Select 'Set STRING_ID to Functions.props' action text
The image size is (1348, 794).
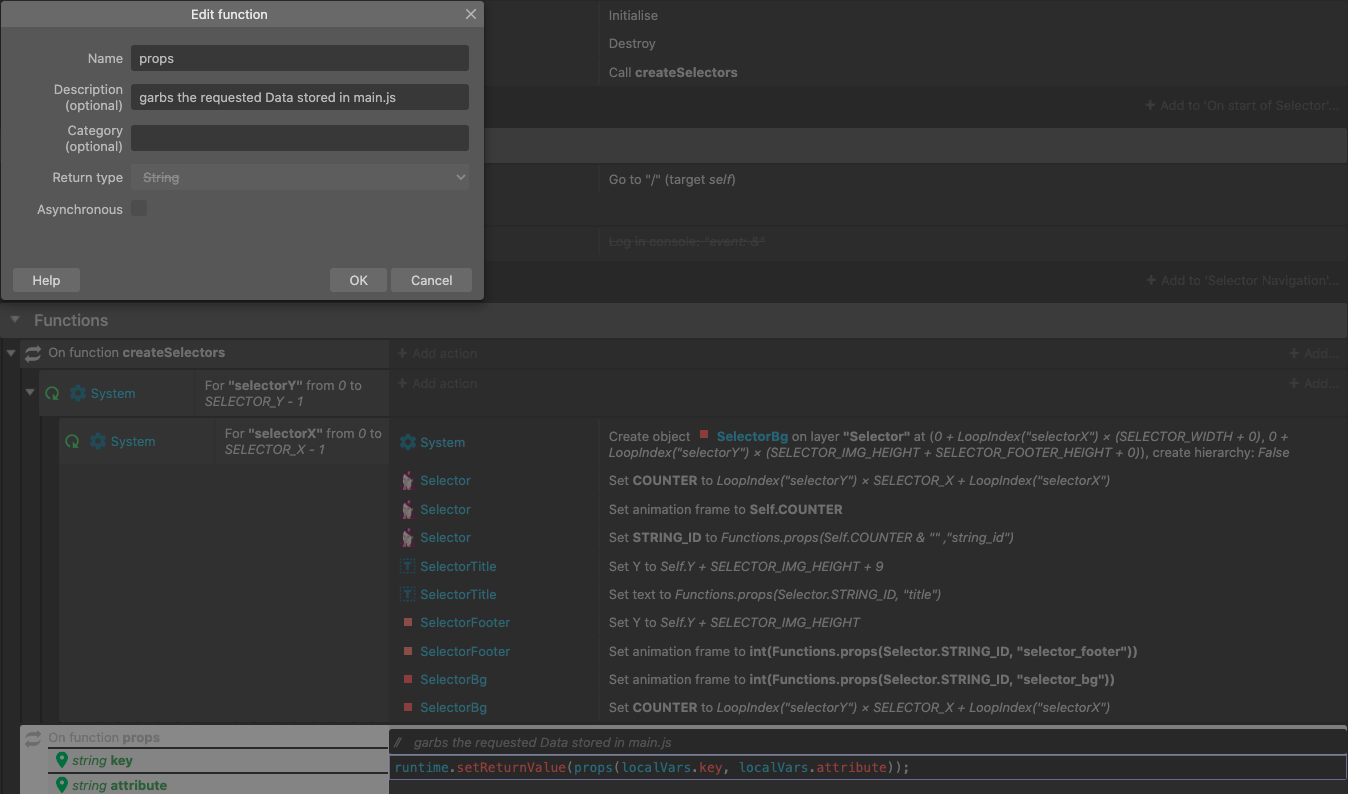[811, 538]
